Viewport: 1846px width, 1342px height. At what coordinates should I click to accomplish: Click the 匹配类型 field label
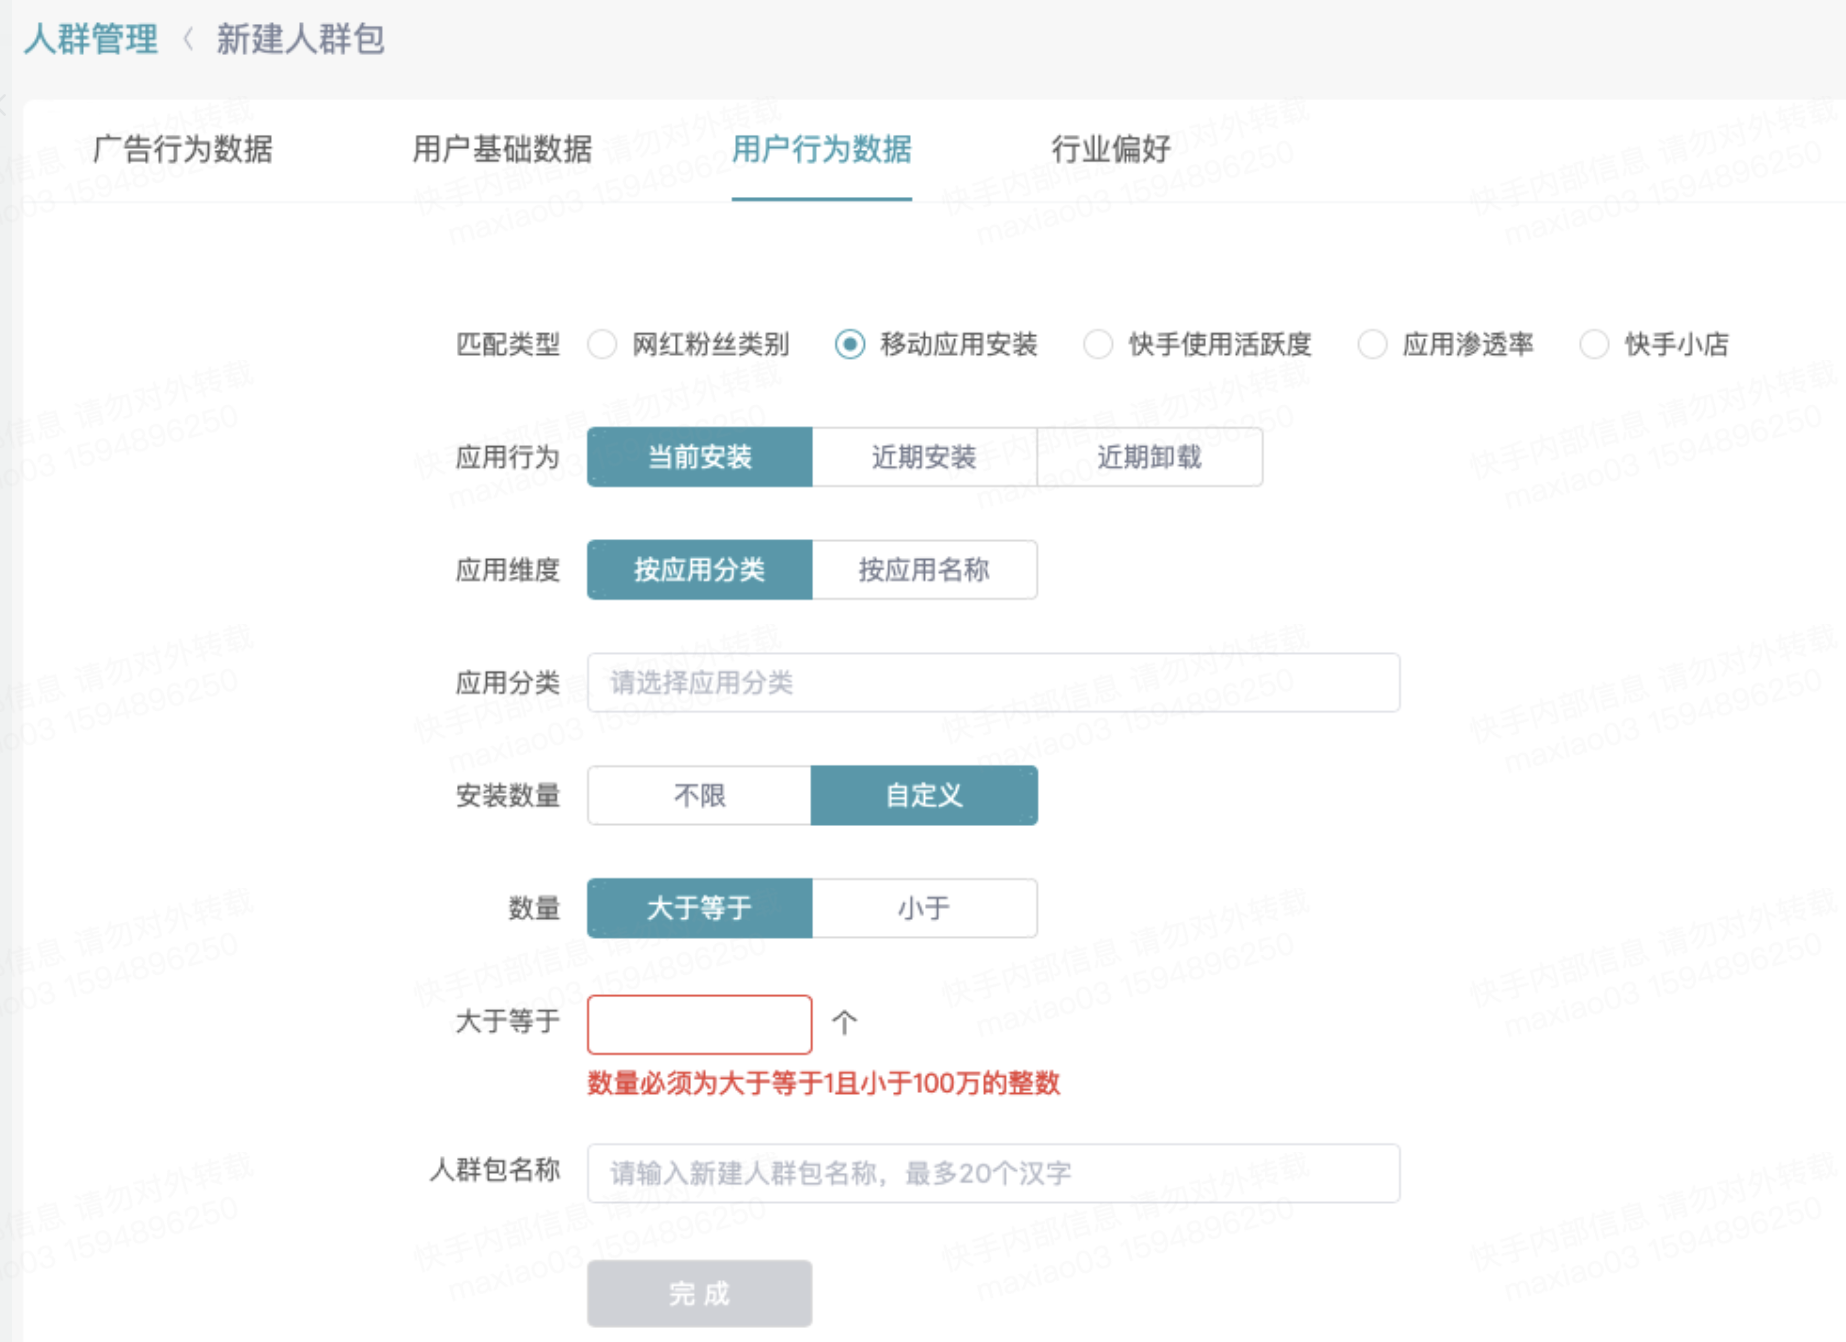pos(507,344)
